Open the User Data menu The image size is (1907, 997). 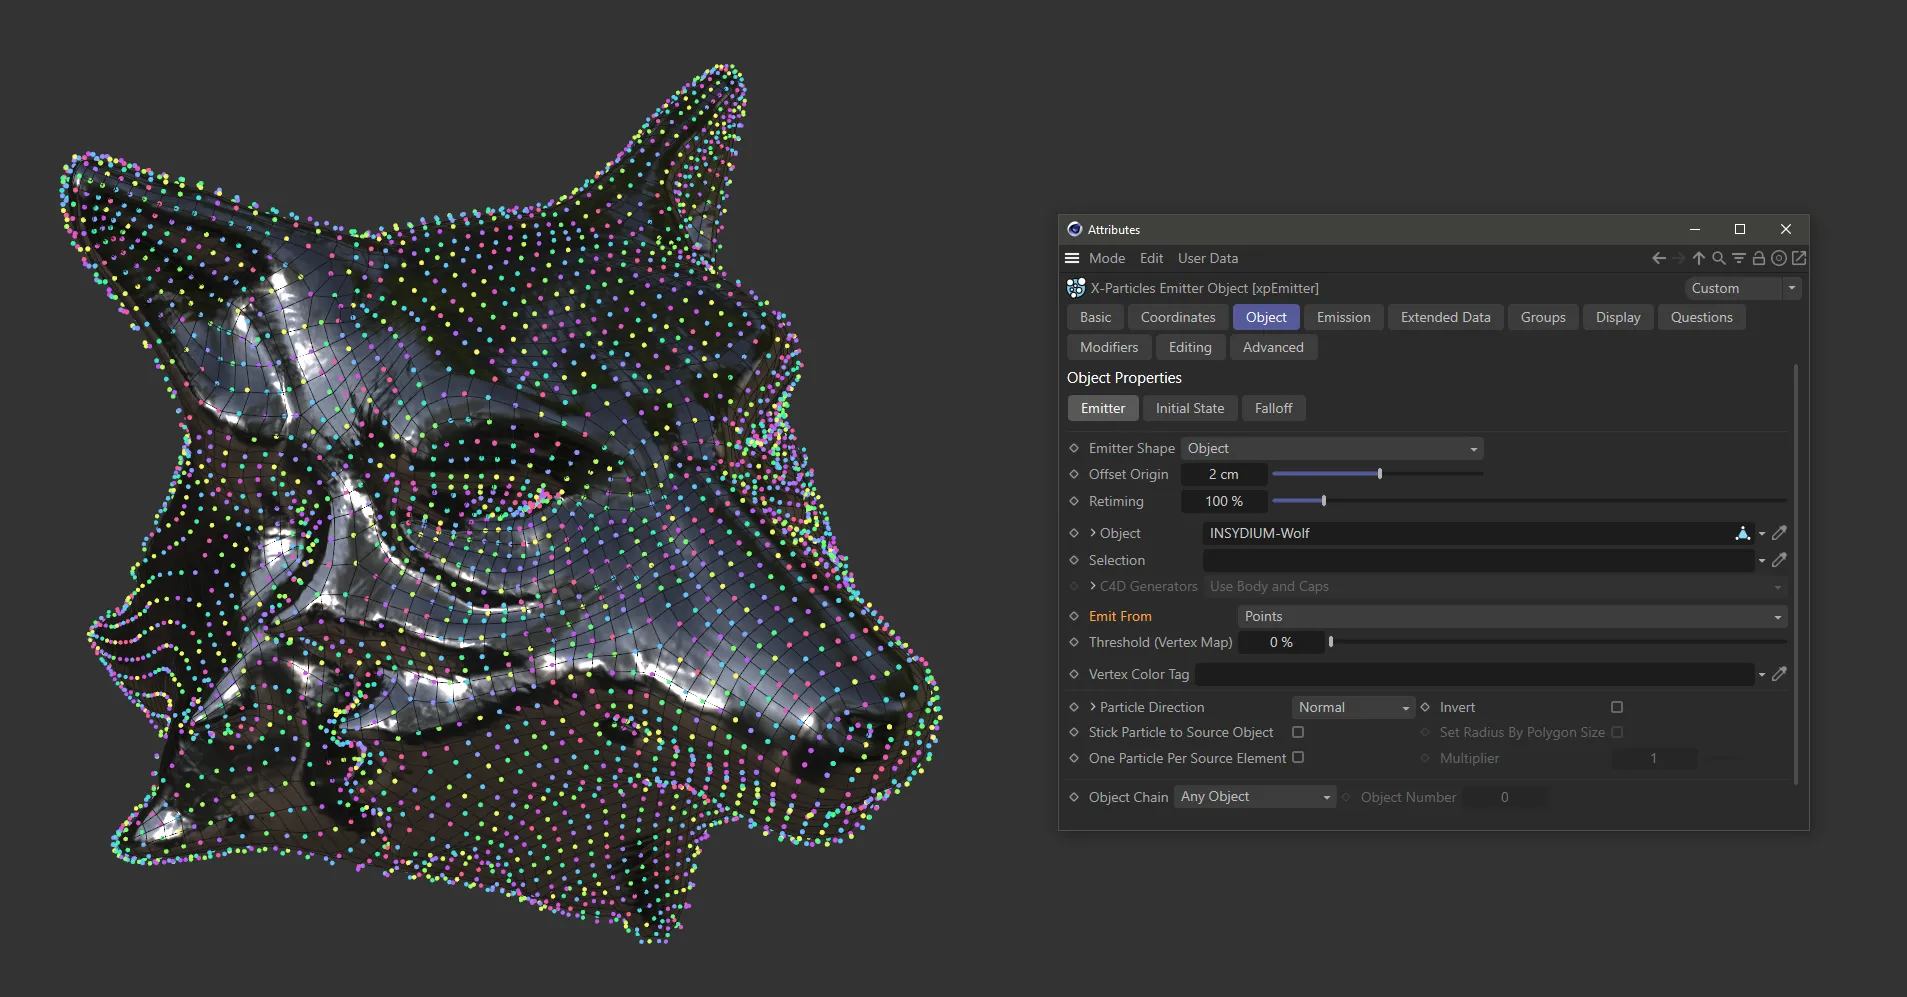[1207, 258]
